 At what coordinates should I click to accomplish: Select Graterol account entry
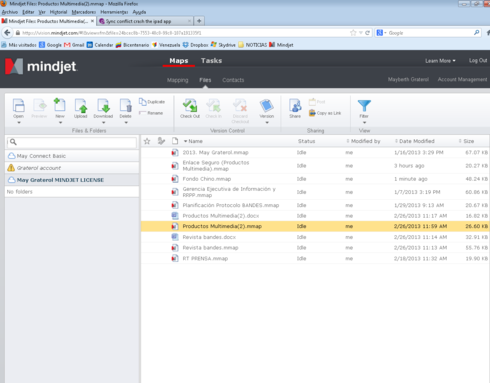point(72,168)
